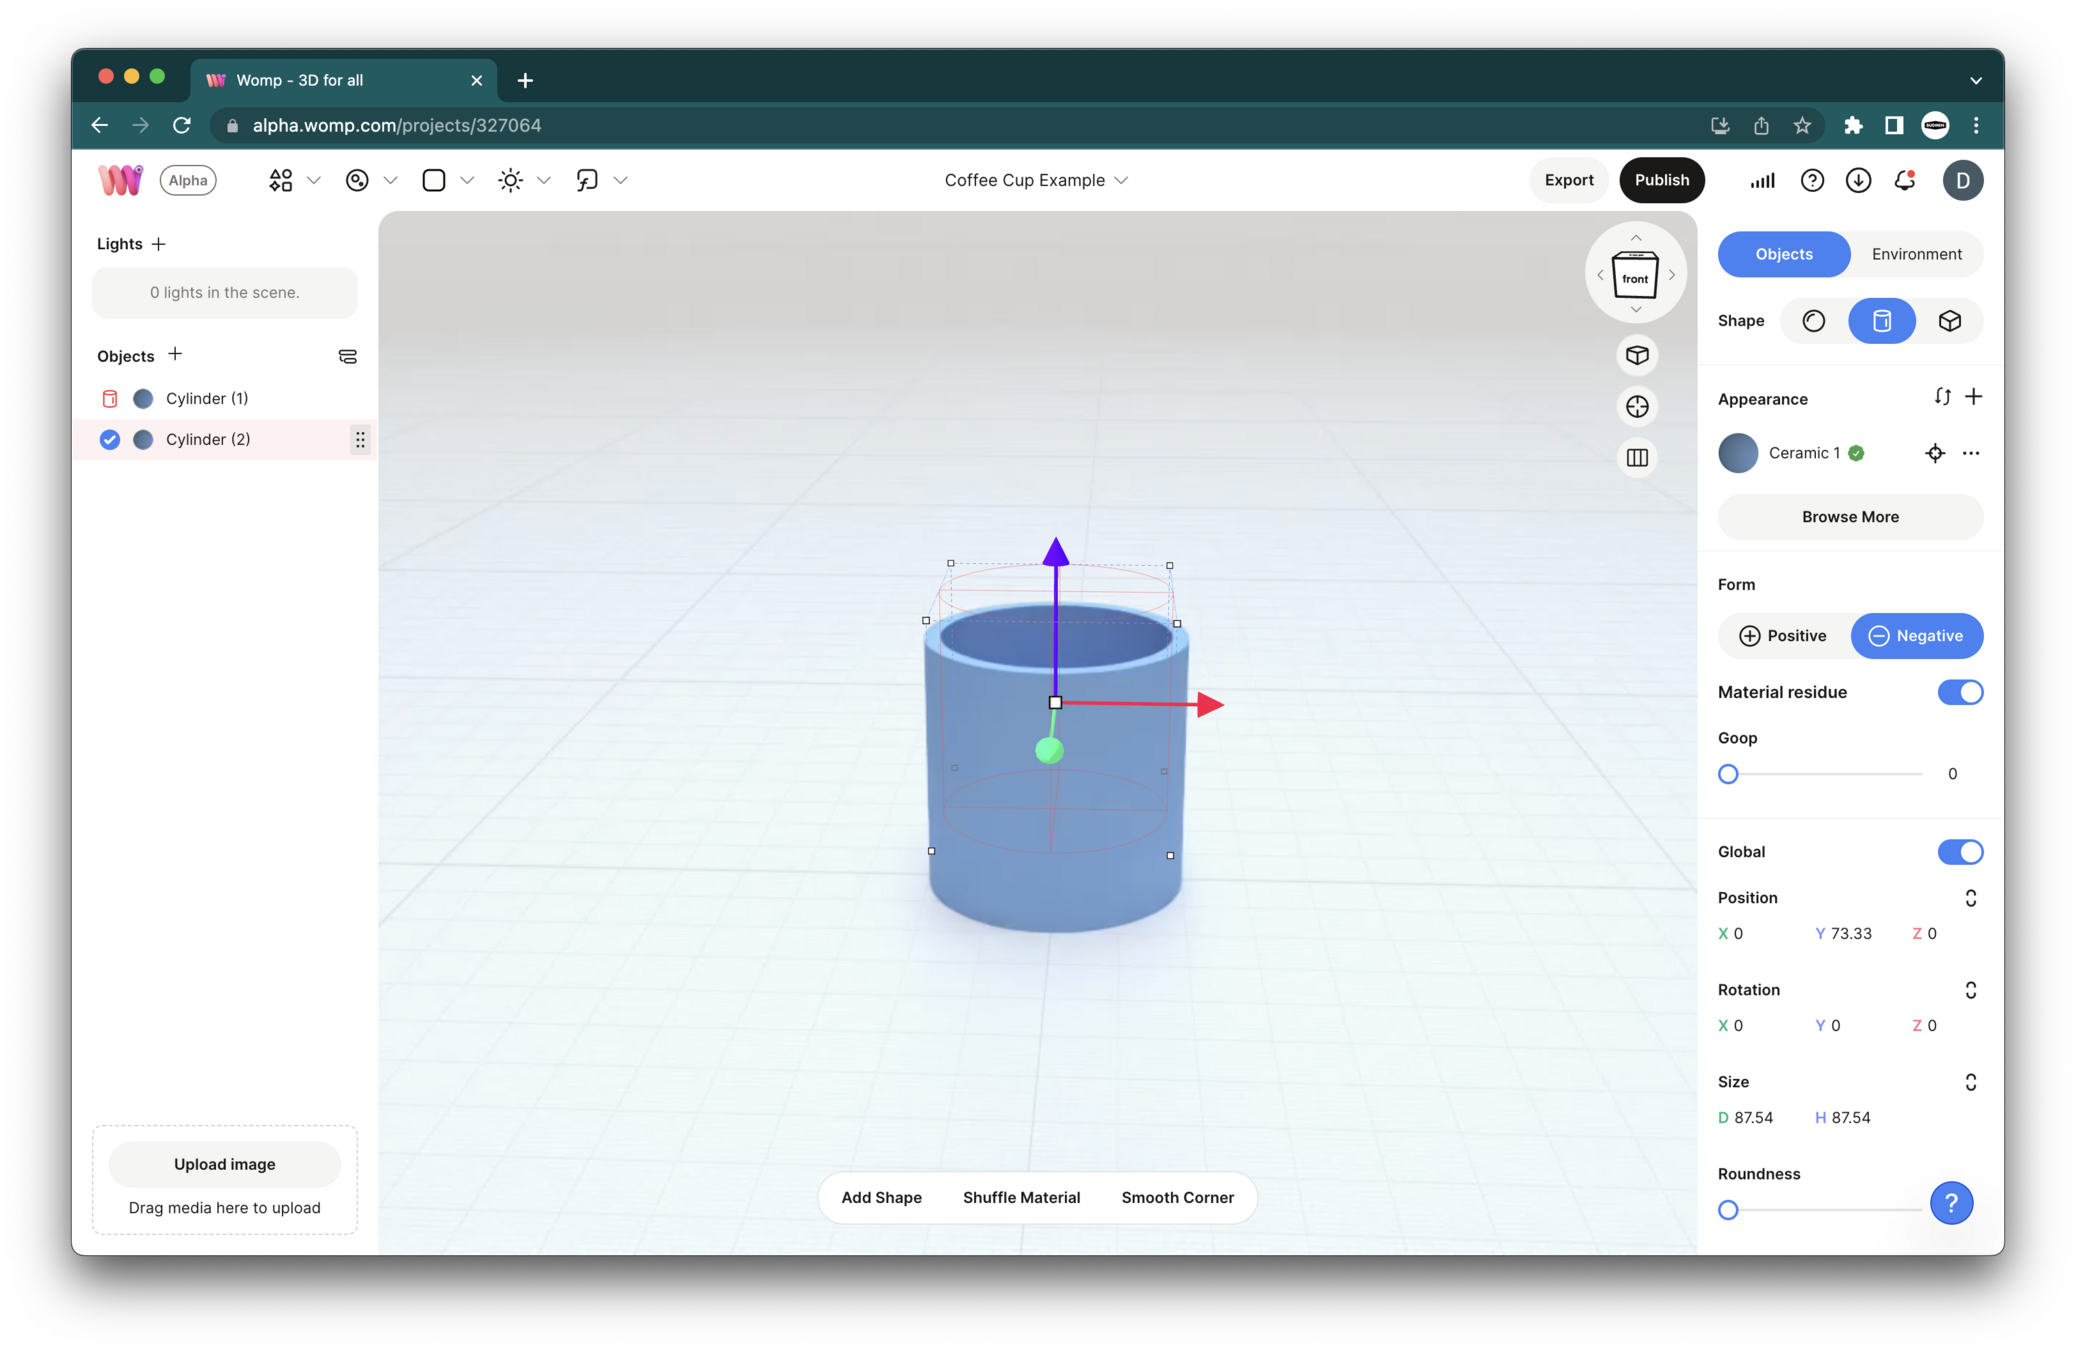2076x1350 pixels.
Task: Select the Positive form option
Action: [x=1783, y=636]
